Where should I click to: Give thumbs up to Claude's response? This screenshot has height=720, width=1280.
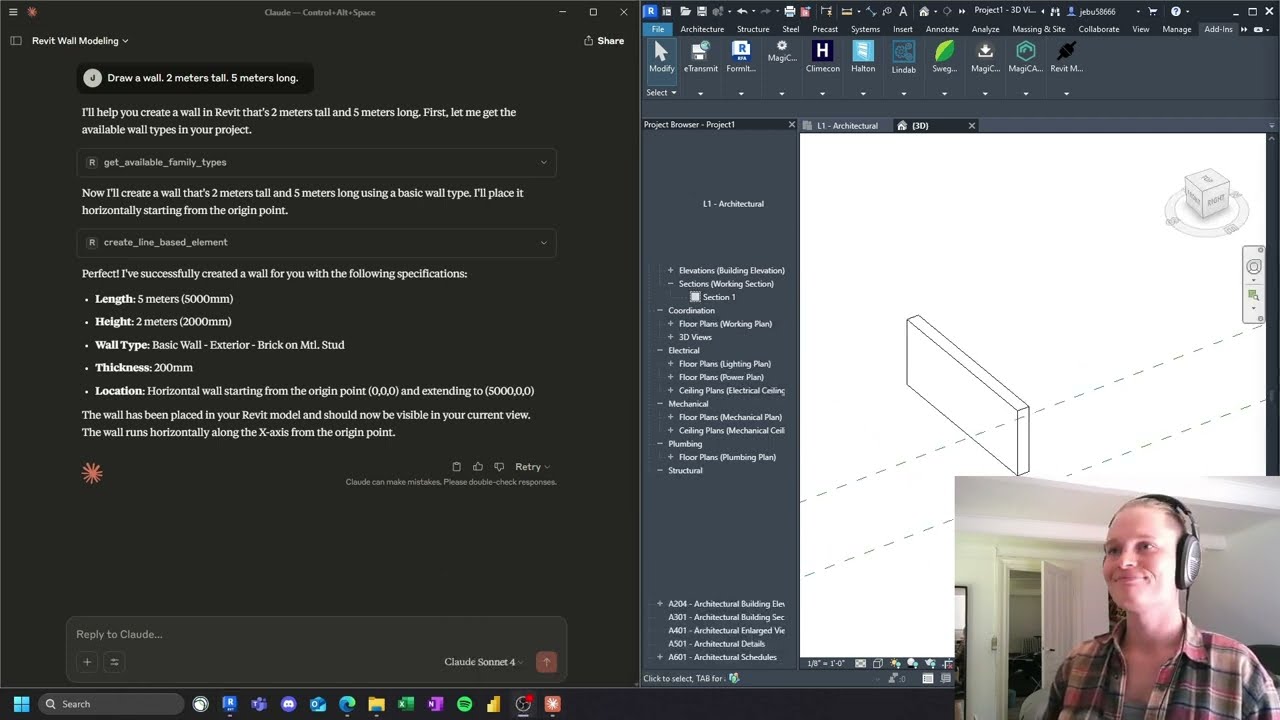pyautogui.click(x=478, y=467)
